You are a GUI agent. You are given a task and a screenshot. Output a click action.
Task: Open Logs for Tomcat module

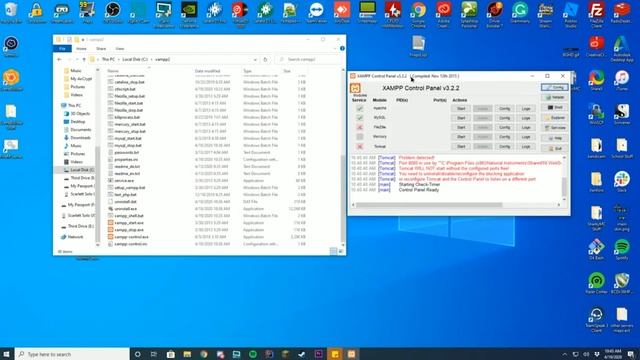point(526,147)
